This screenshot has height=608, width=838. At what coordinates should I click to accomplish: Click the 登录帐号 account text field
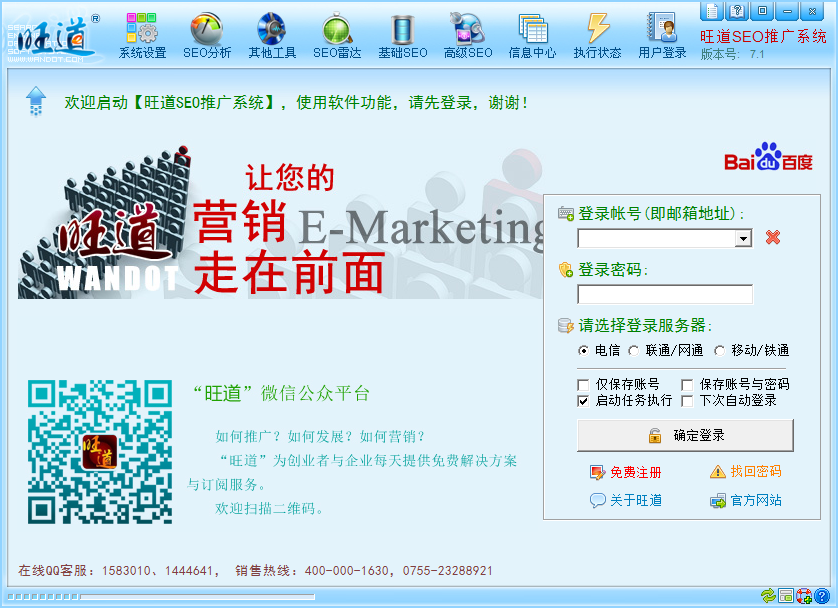coord(657,238)
